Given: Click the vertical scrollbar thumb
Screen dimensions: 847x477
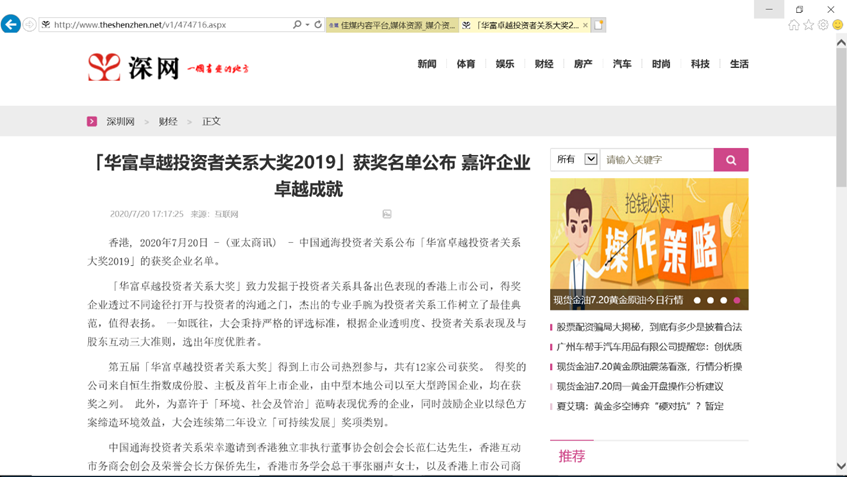Looking at the screenshot, I should [x=841, y=118].
